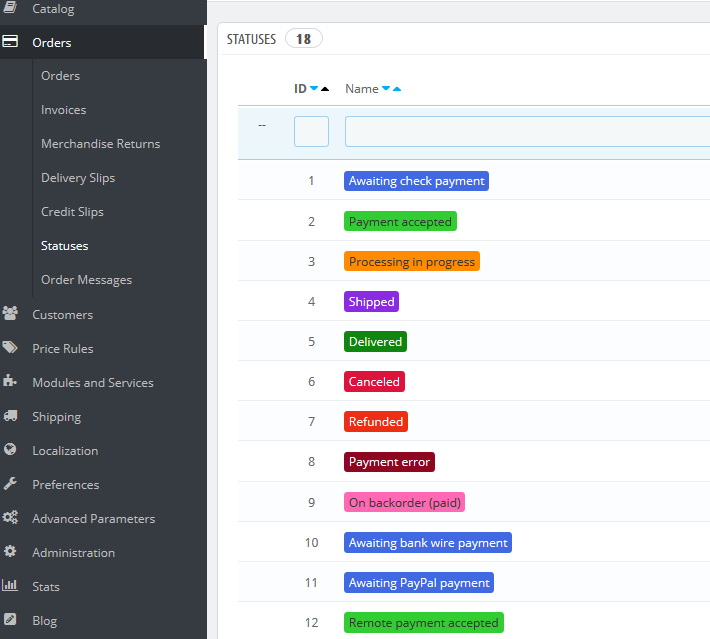Viewport: 710px width, 639px height.
Task: Click the Advanced Parameters gears icon
Action: [x=11, y=518]
